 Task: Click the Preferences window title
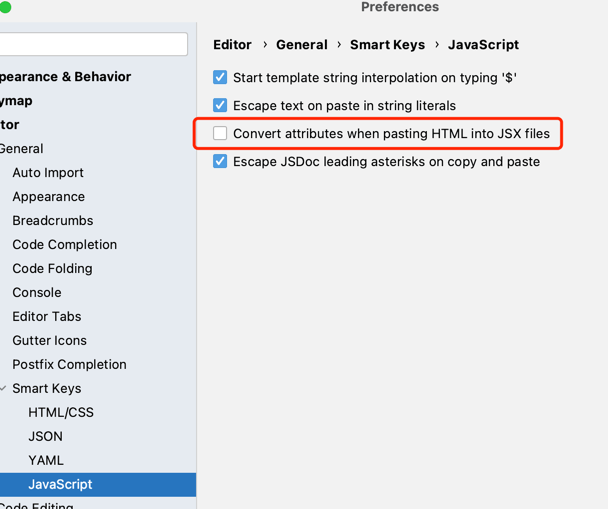(x=400, y=7)
